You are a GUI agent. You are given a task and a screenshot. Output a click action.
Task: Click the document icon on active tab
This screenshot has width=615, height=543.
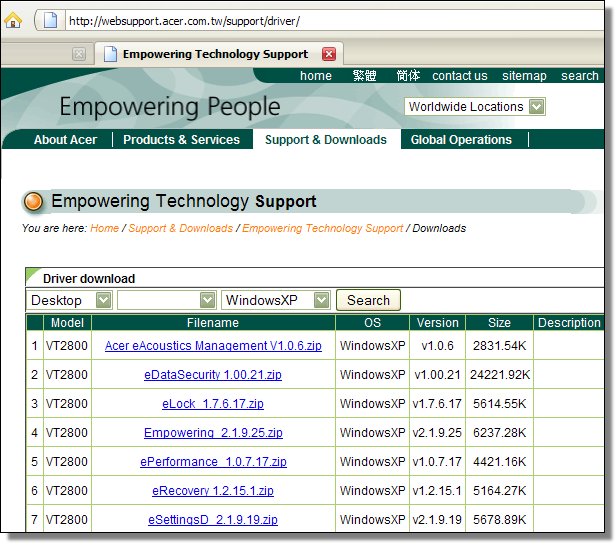pyautogui.click(x=110, y=54)
